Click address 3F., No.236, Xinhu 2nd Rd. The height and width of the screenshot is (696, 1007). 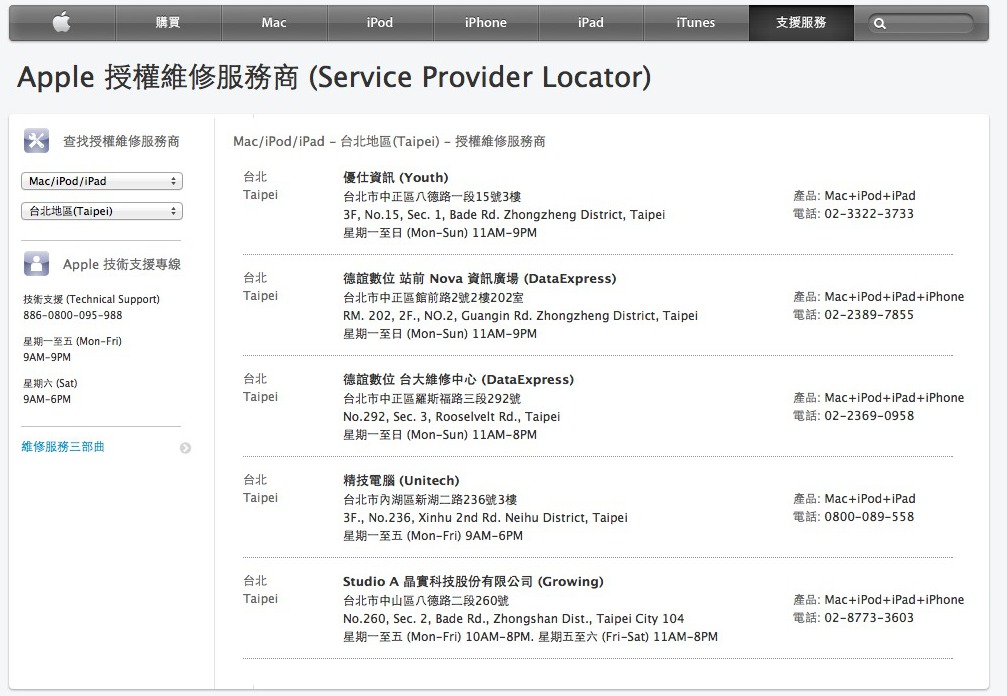point(486,518)
